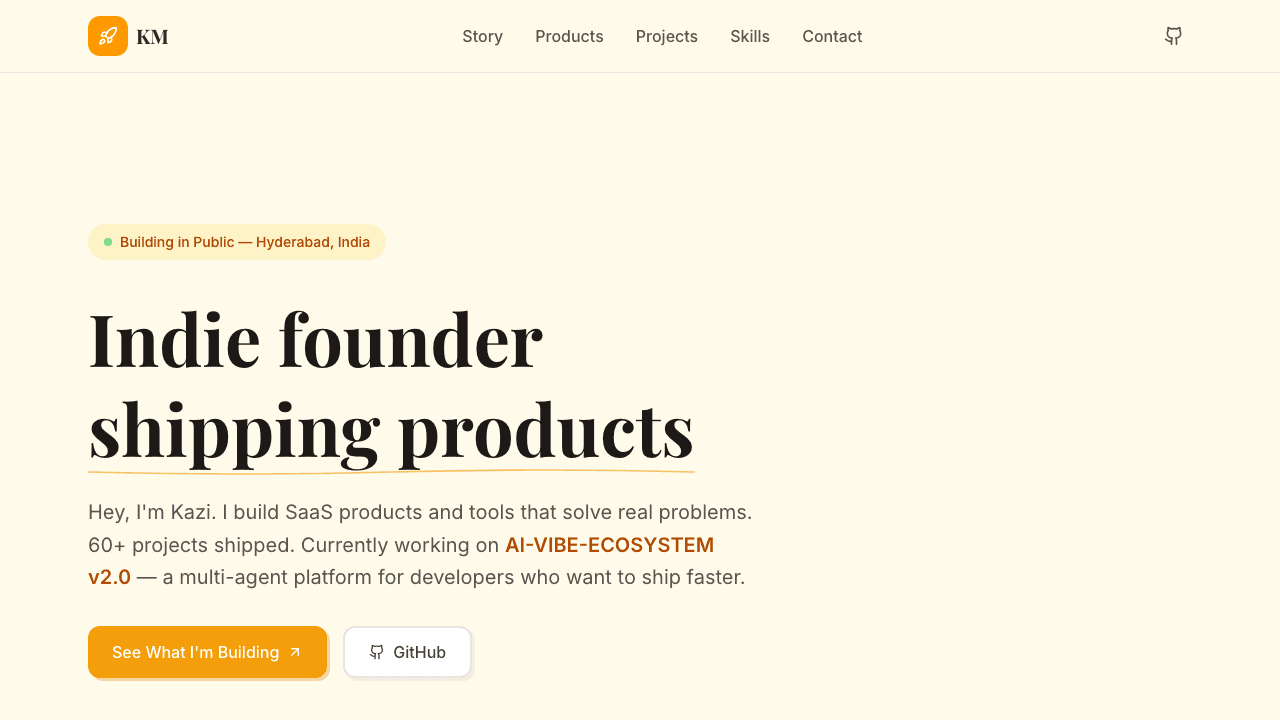
Task: Open the Story navigation item
Action: click(482, 36)
